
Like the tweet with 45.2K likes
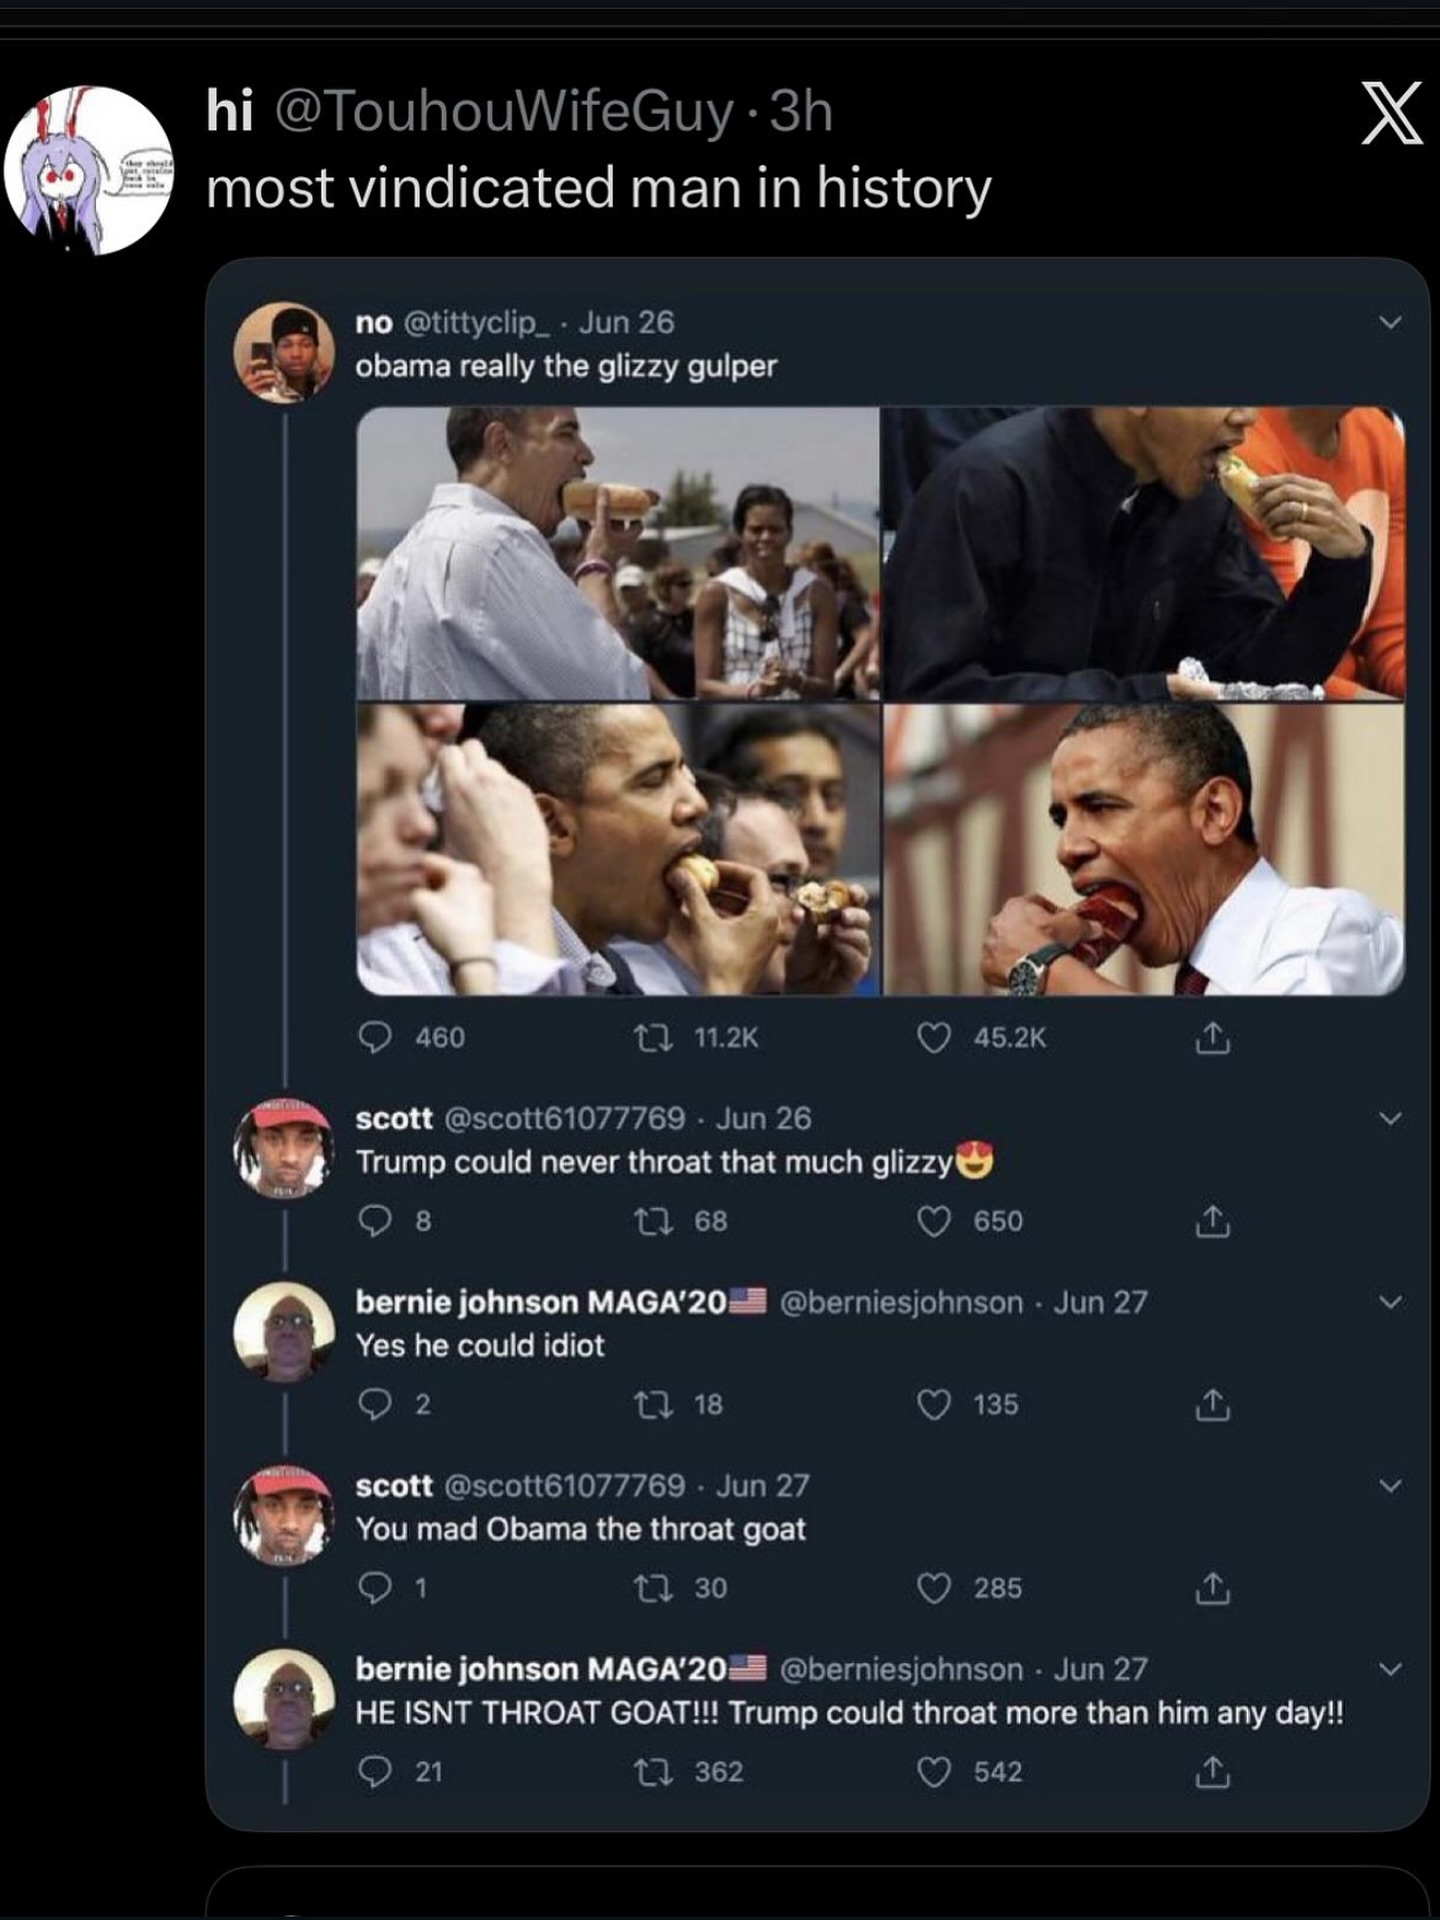pos(933,1037)
